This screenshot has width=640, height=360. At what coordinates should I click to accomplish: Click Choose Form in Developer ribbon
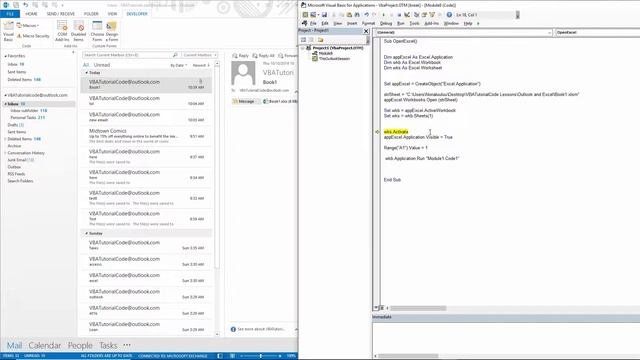click(97, 32)
